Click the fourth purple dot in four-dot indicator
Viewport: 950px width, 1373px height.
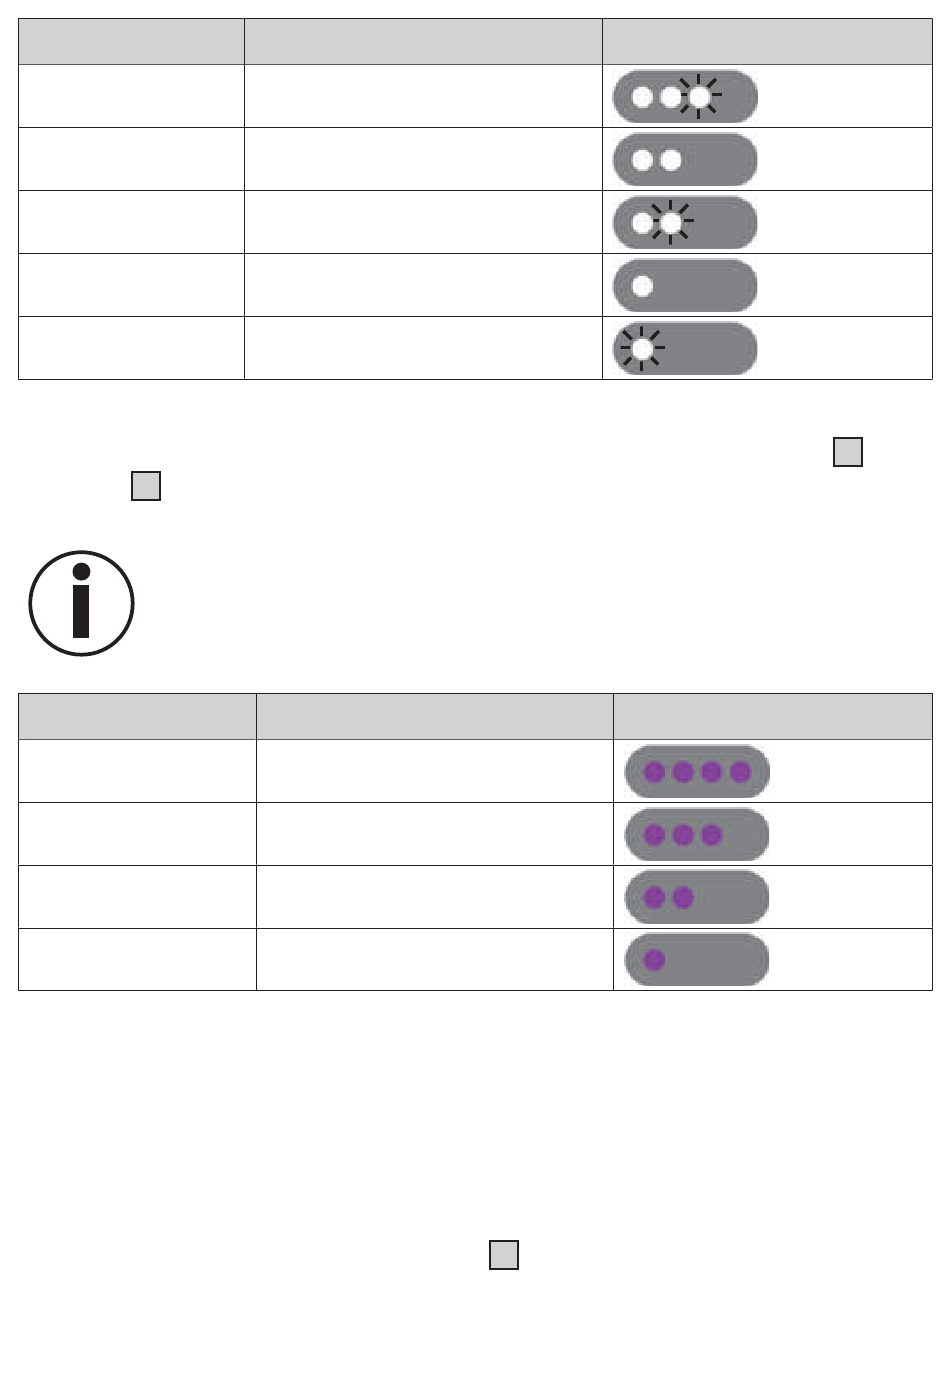click(740, 772)
